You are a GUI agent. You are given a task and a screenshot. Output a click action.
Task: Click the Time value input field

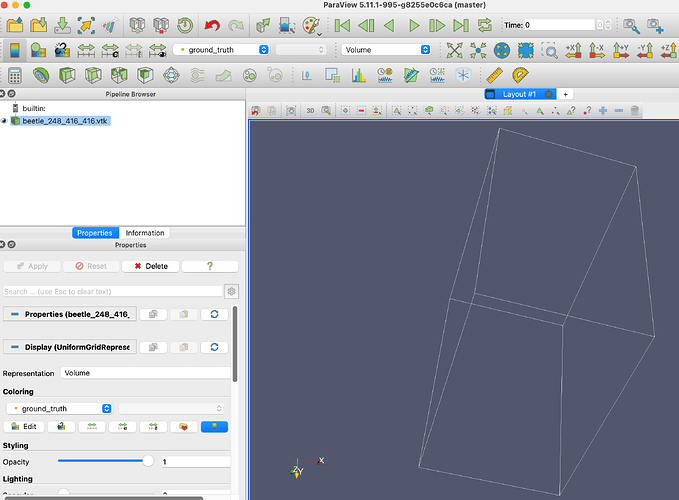coord(559,25)
